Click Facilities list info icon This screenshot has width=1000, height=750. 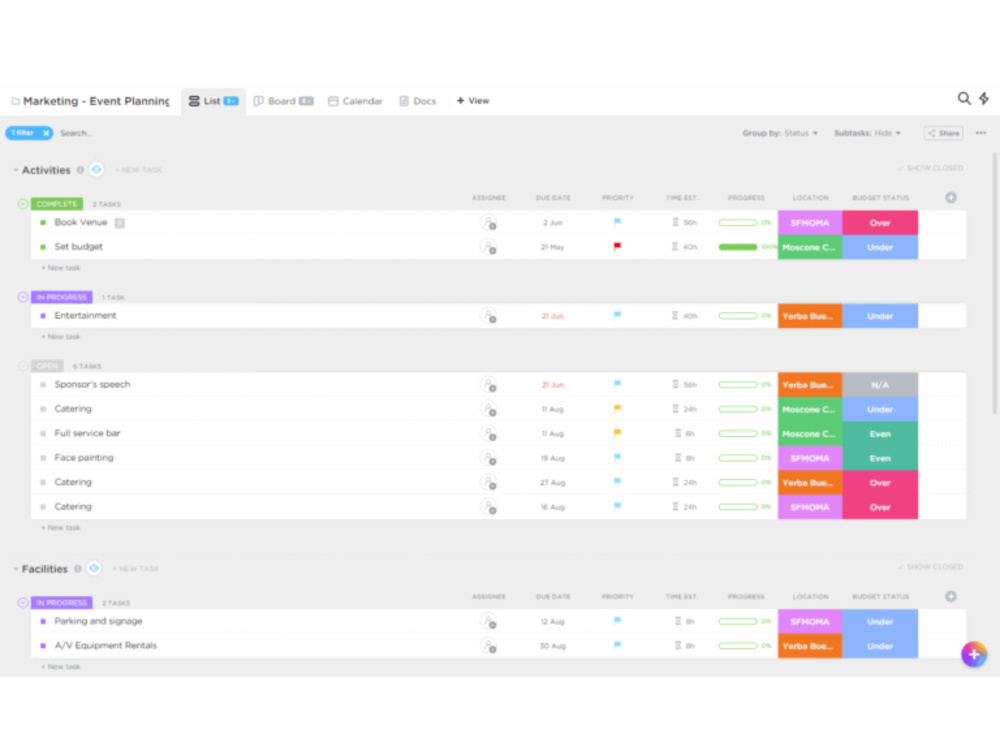click(78, 568)
